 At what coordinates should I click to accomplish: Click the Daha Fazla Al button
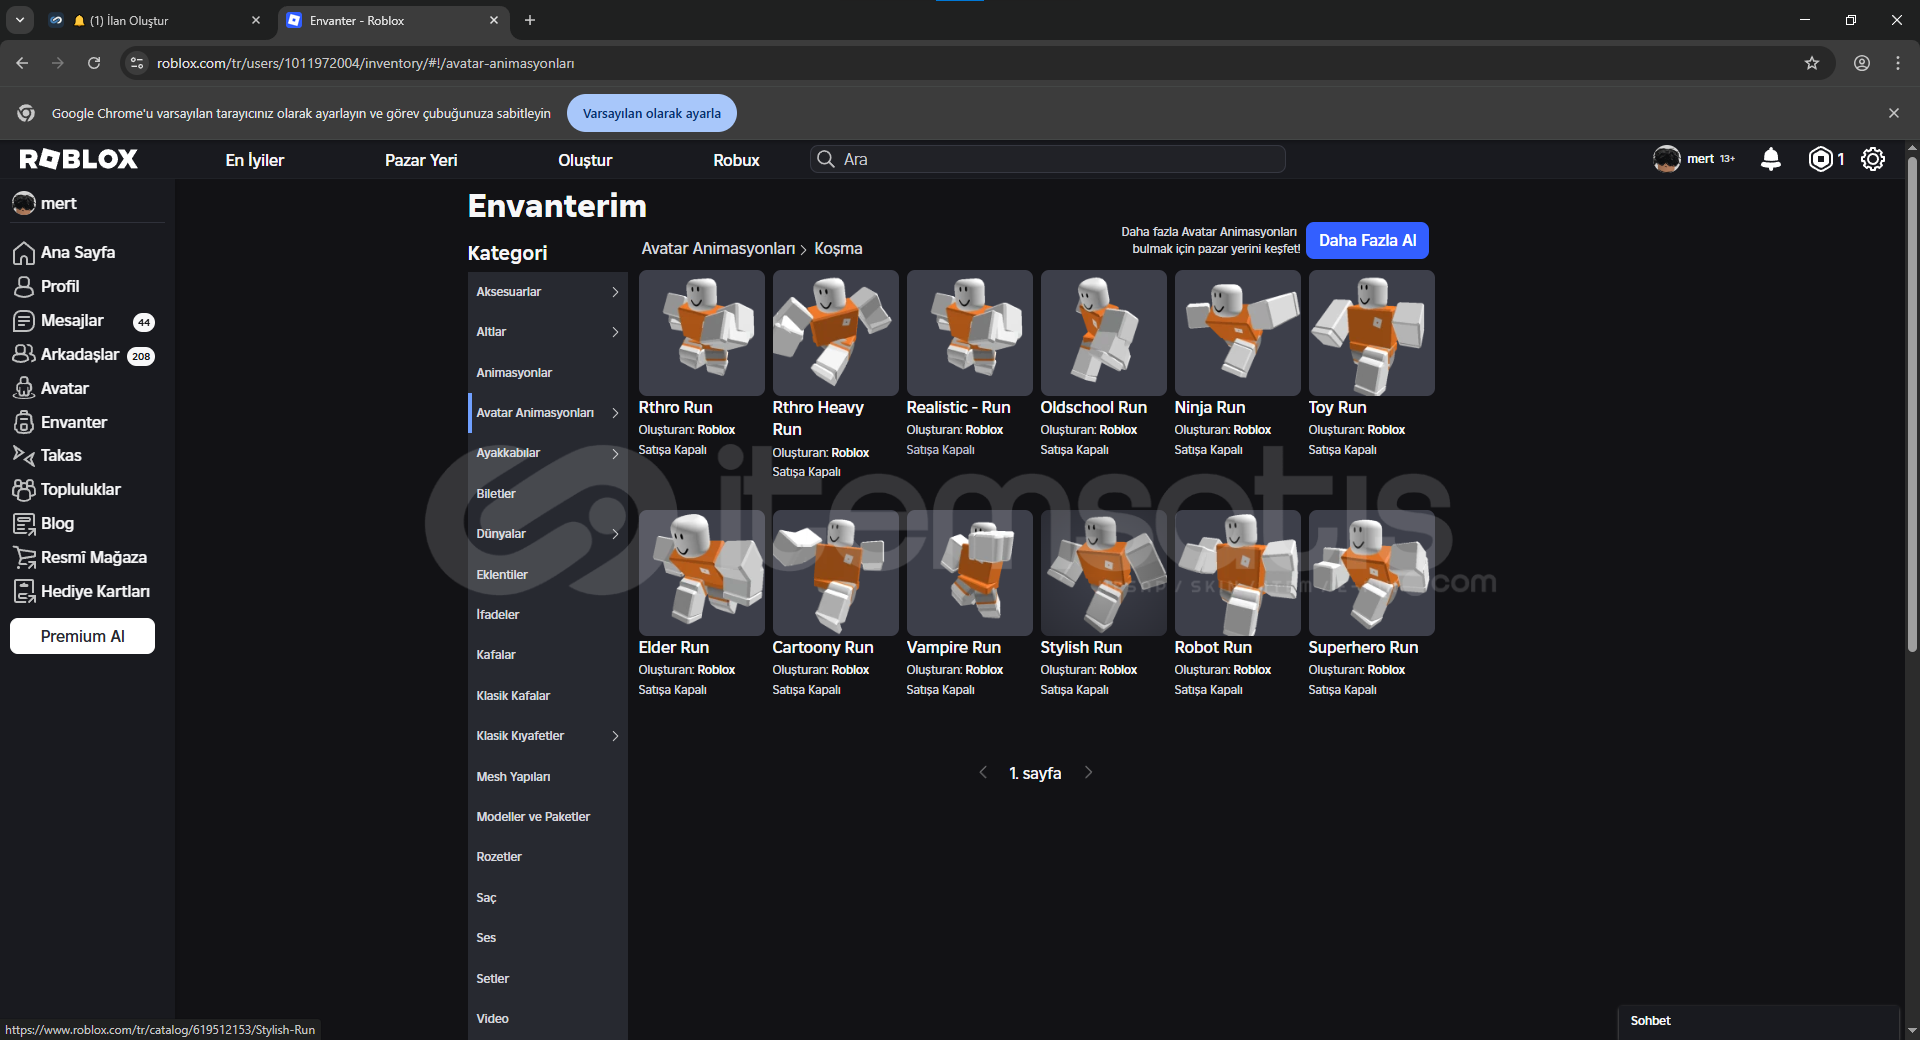tap(1367, 240)
